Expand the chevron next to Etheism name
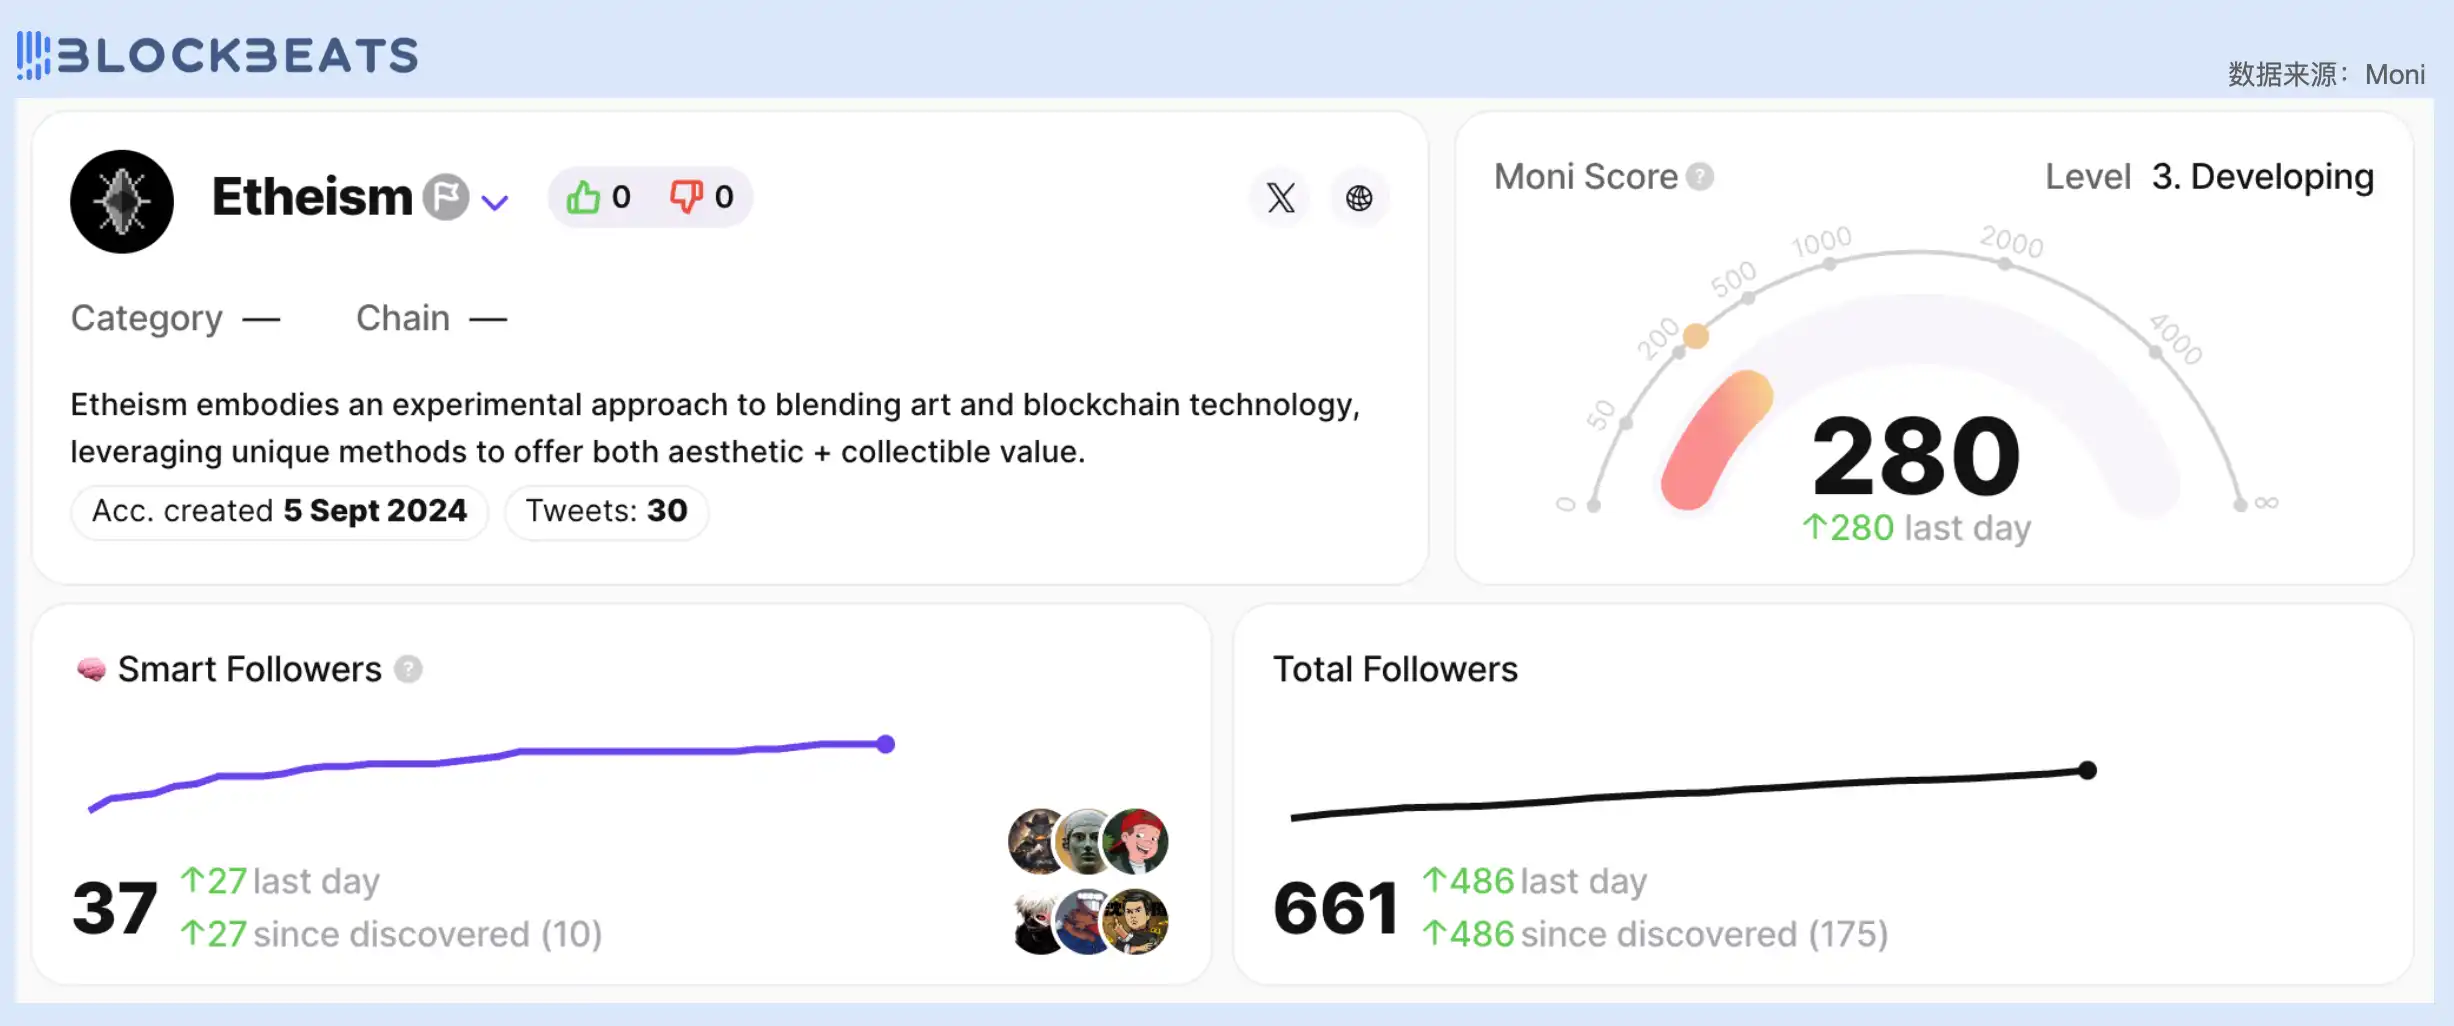This screenshot has height=1026, width=2454. (x=495, y=202)
